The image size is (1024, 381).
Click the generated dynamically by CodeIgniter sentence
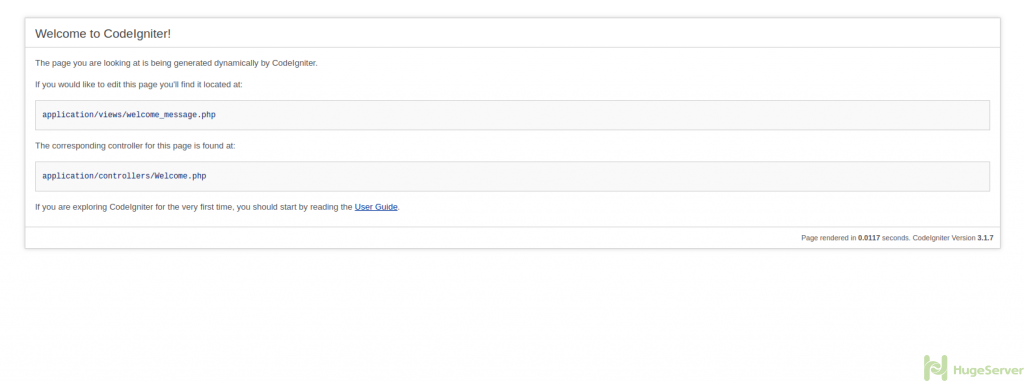[x=176, y=63]
